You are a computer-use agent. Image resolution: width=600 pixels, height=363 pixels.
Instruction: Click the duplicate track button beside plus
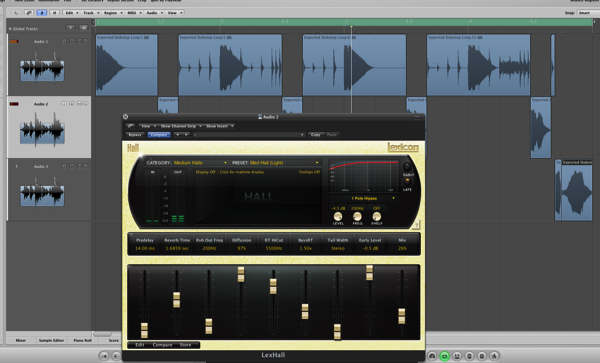point(83,28)
